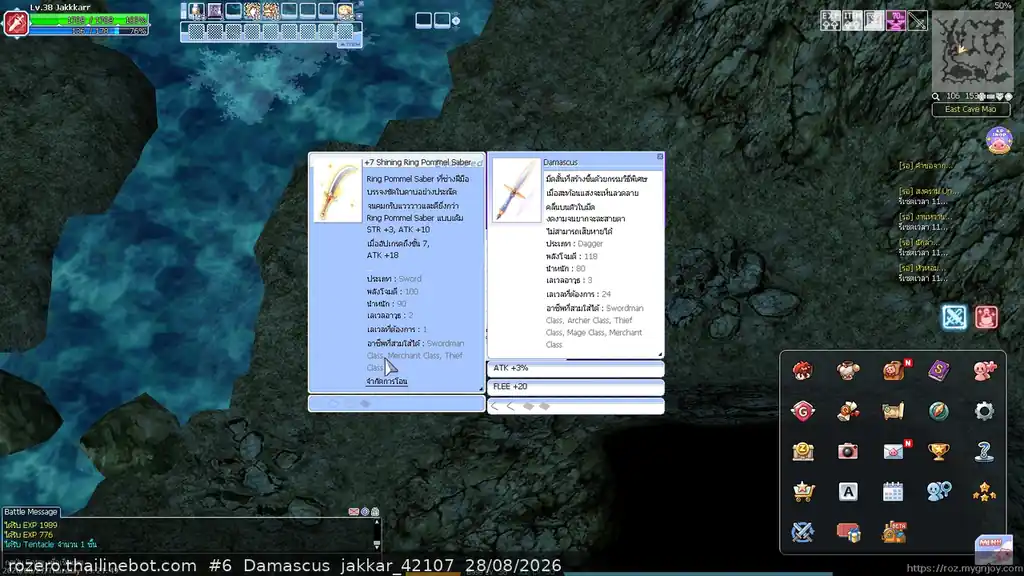The width and height of the screenshot is (1024, 576).
Task: Open the blue question mark help icon
Action: point(984,451)
